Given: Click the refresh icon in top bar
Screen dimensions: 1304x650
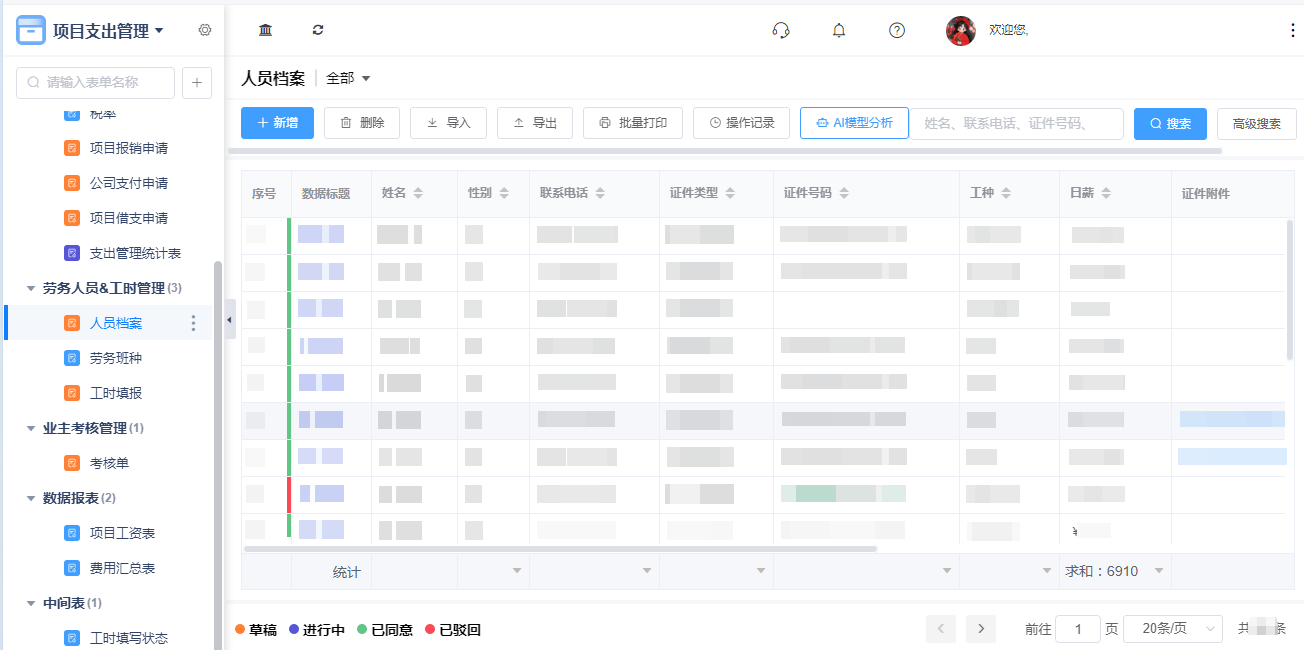Looking at the screenshot, I should 318,30.
